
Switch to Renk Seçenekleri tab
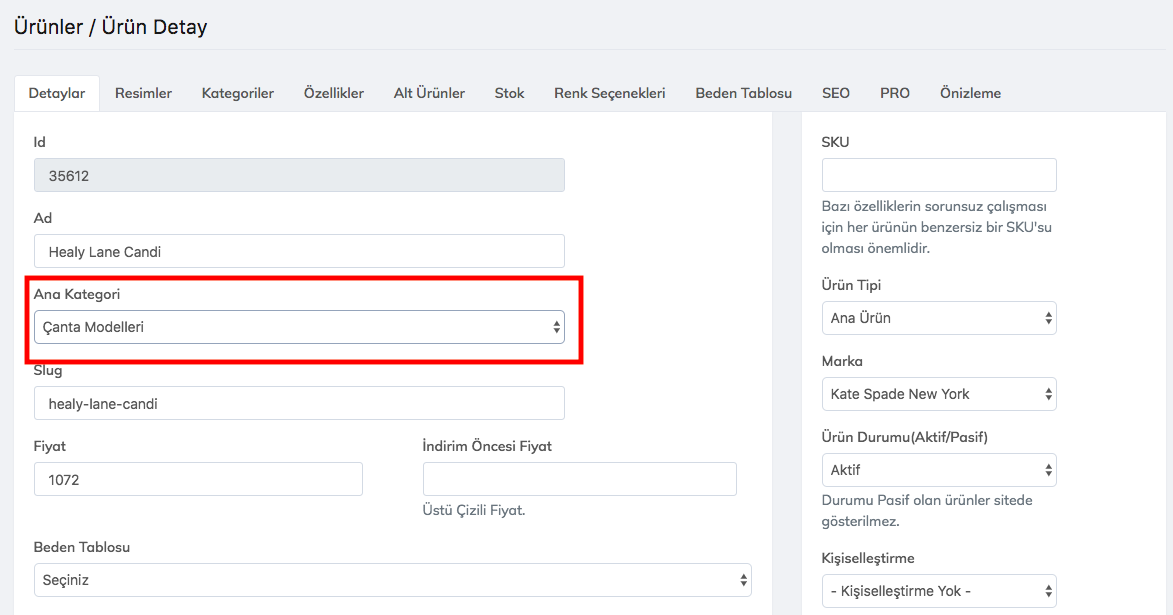(610, 93)
